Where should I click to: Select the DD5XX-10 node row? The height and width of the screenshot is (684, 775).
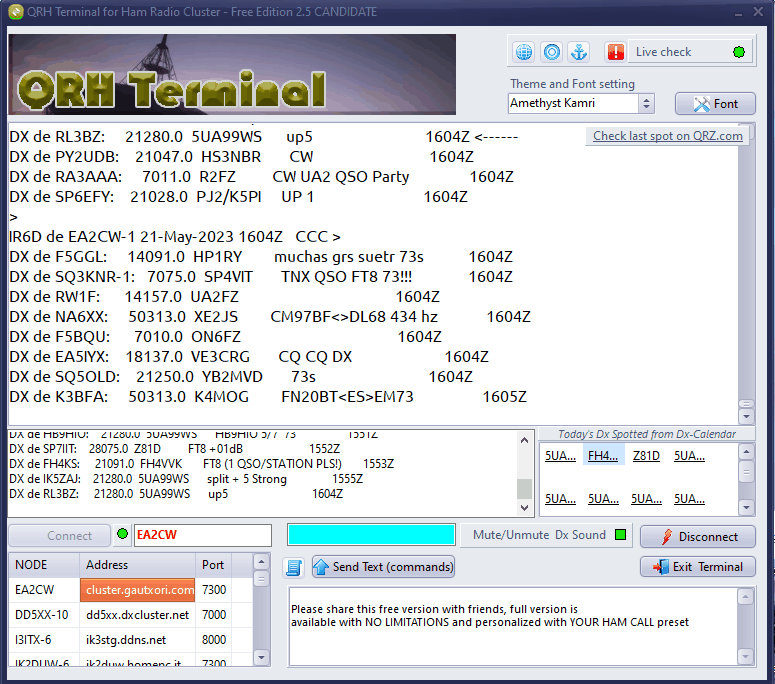tap(42, 615)
